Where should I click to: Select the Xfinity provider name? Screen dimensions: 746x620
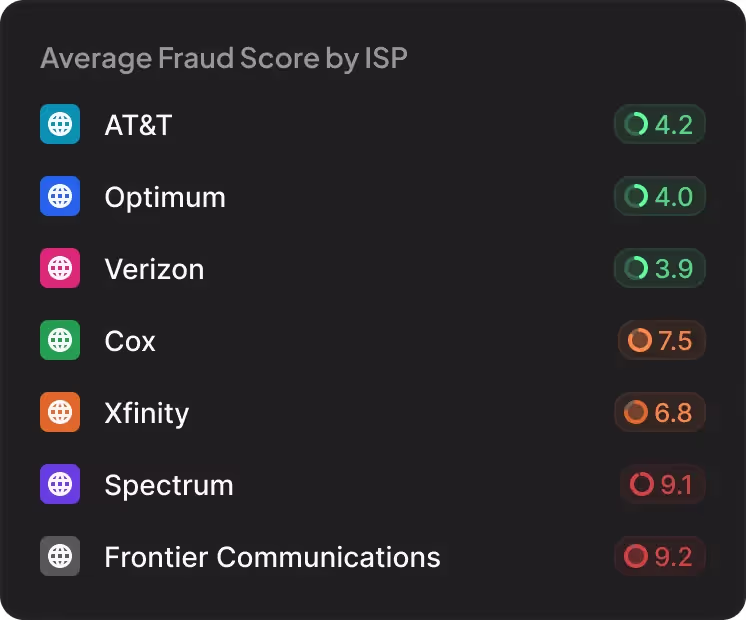tap(146, 413)
